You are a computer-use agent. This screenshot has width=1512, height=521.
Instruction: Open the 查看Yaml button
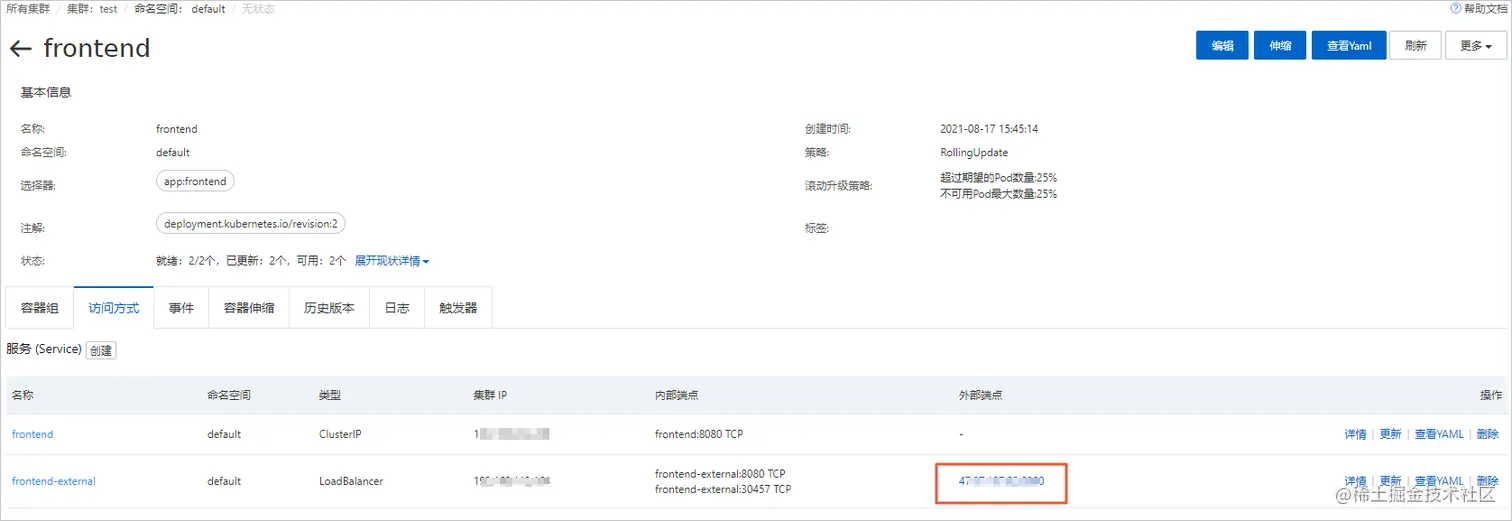pyautogui.click(x=1348, y=46)
